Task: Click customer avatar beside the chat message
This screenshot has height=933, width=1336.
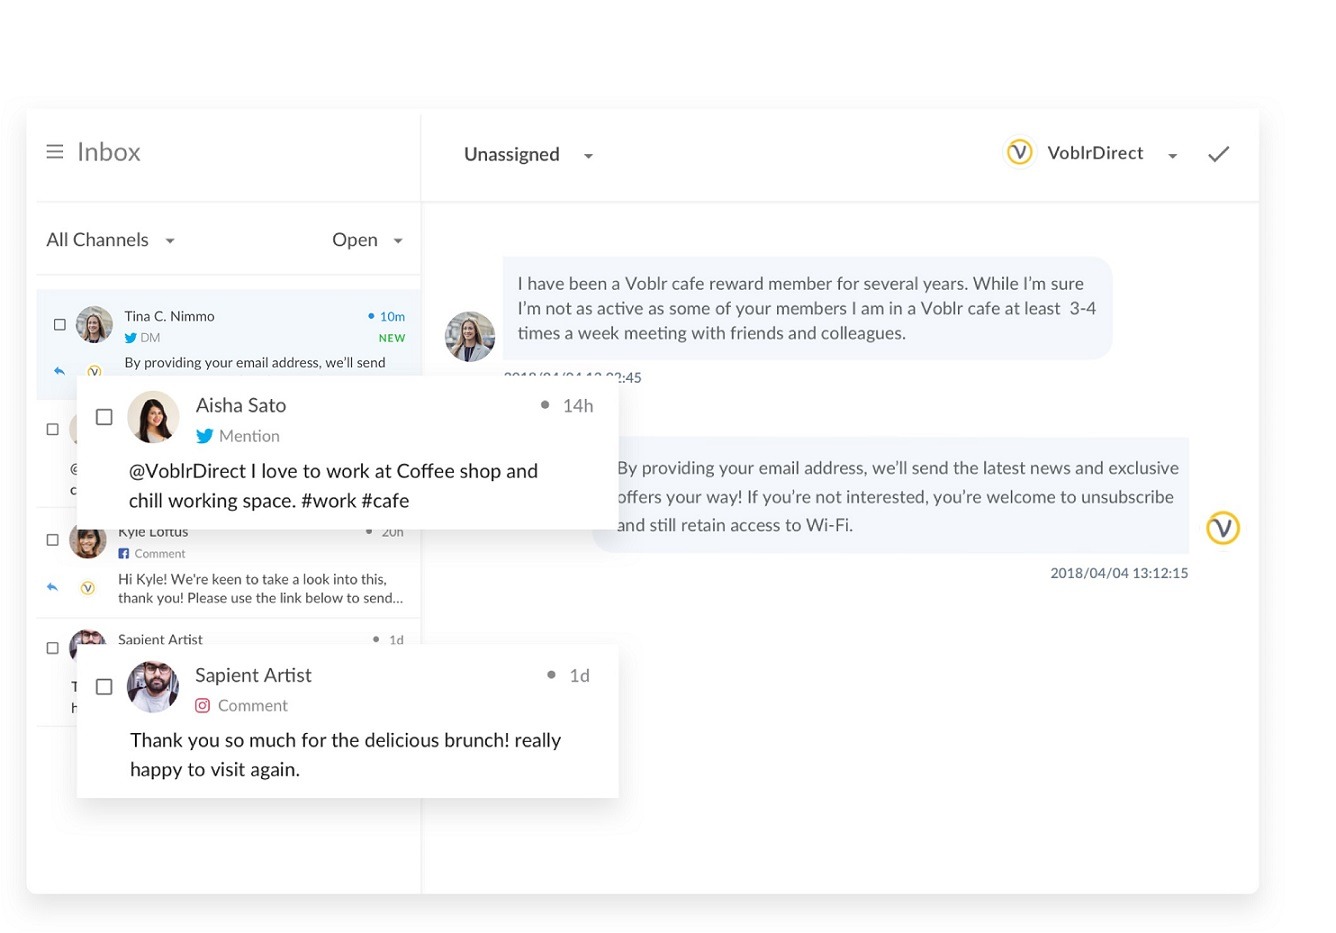Action: (x=470, y=336)
